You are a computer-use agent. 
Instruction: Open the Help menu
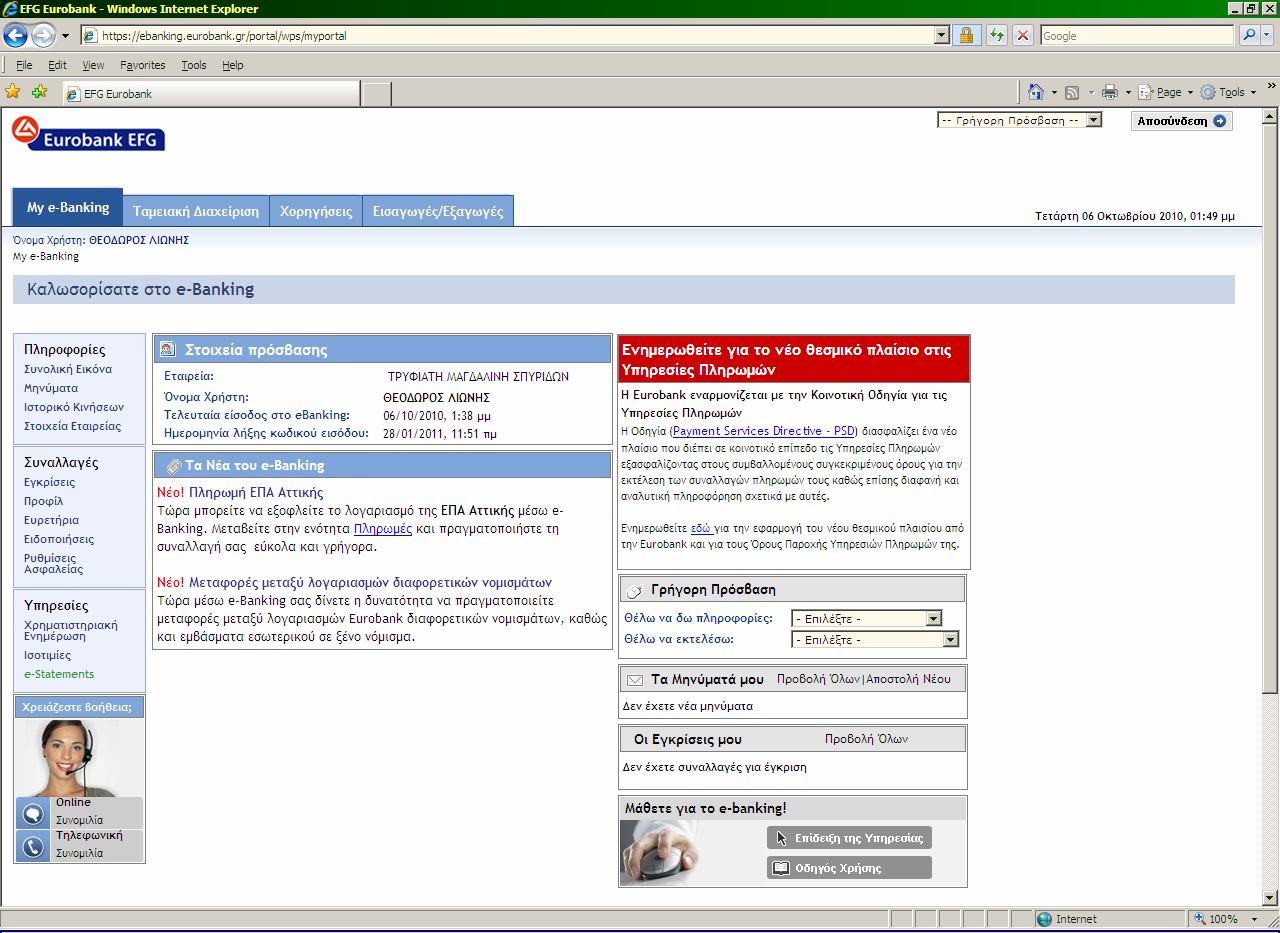point(233,65)
